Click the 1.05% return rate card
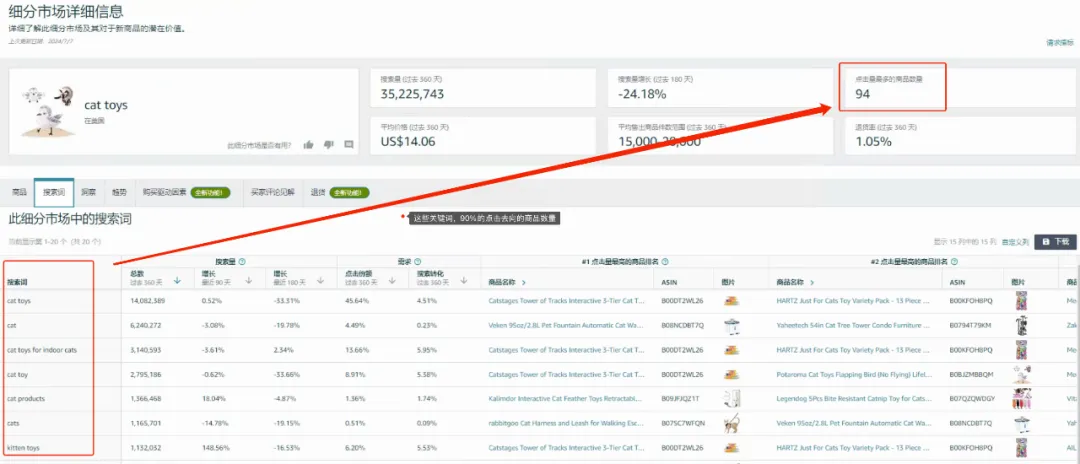The height and width of the screenshot is (464, 1080). (959, 136)
